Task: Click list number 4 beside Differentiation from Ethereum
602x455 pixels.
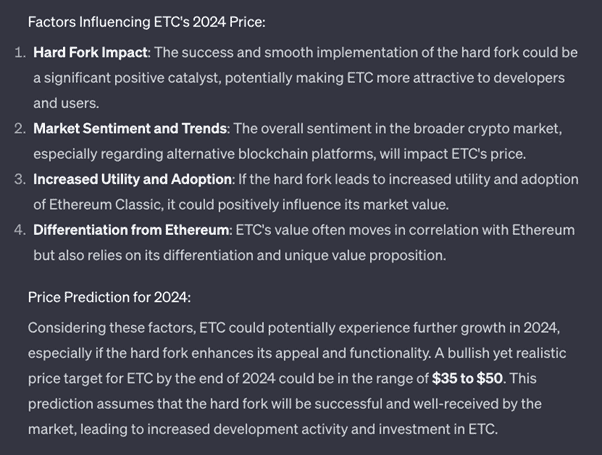Action: tap(20, 230)
